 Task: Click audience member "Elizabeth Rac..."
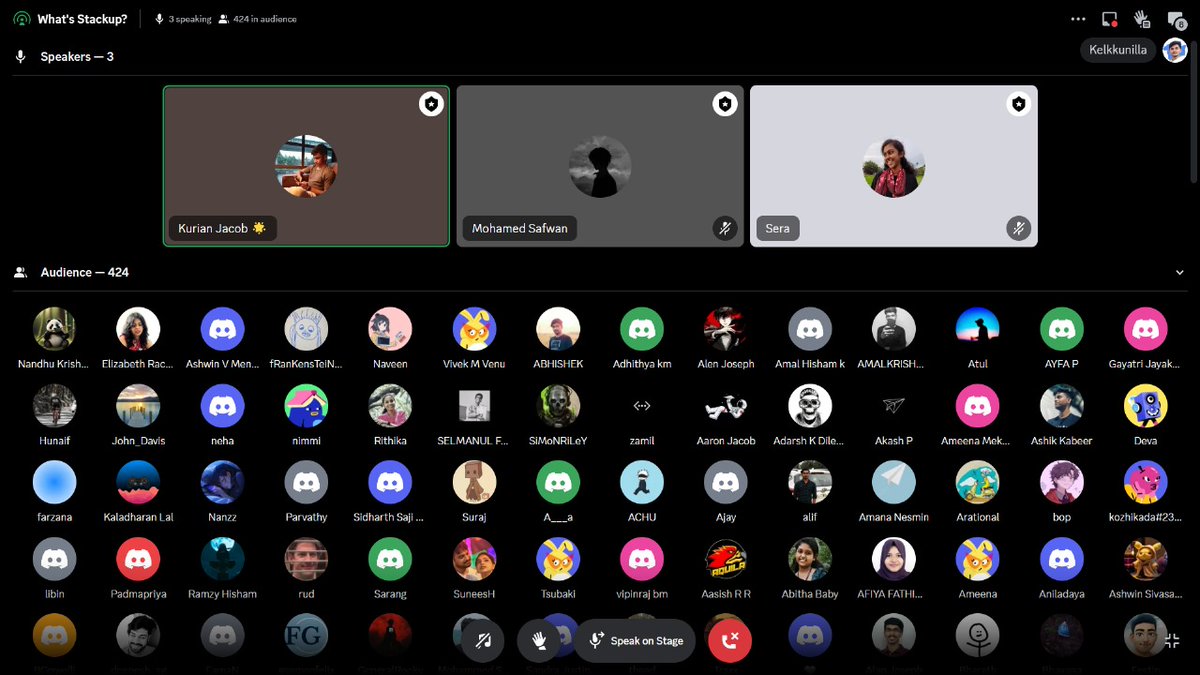coord(138,339)
